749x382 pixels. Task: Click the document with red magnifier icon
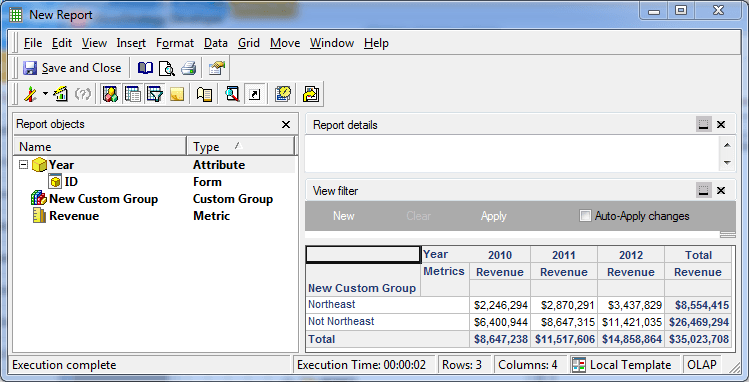pyautogui.click(x=232, y=94)
